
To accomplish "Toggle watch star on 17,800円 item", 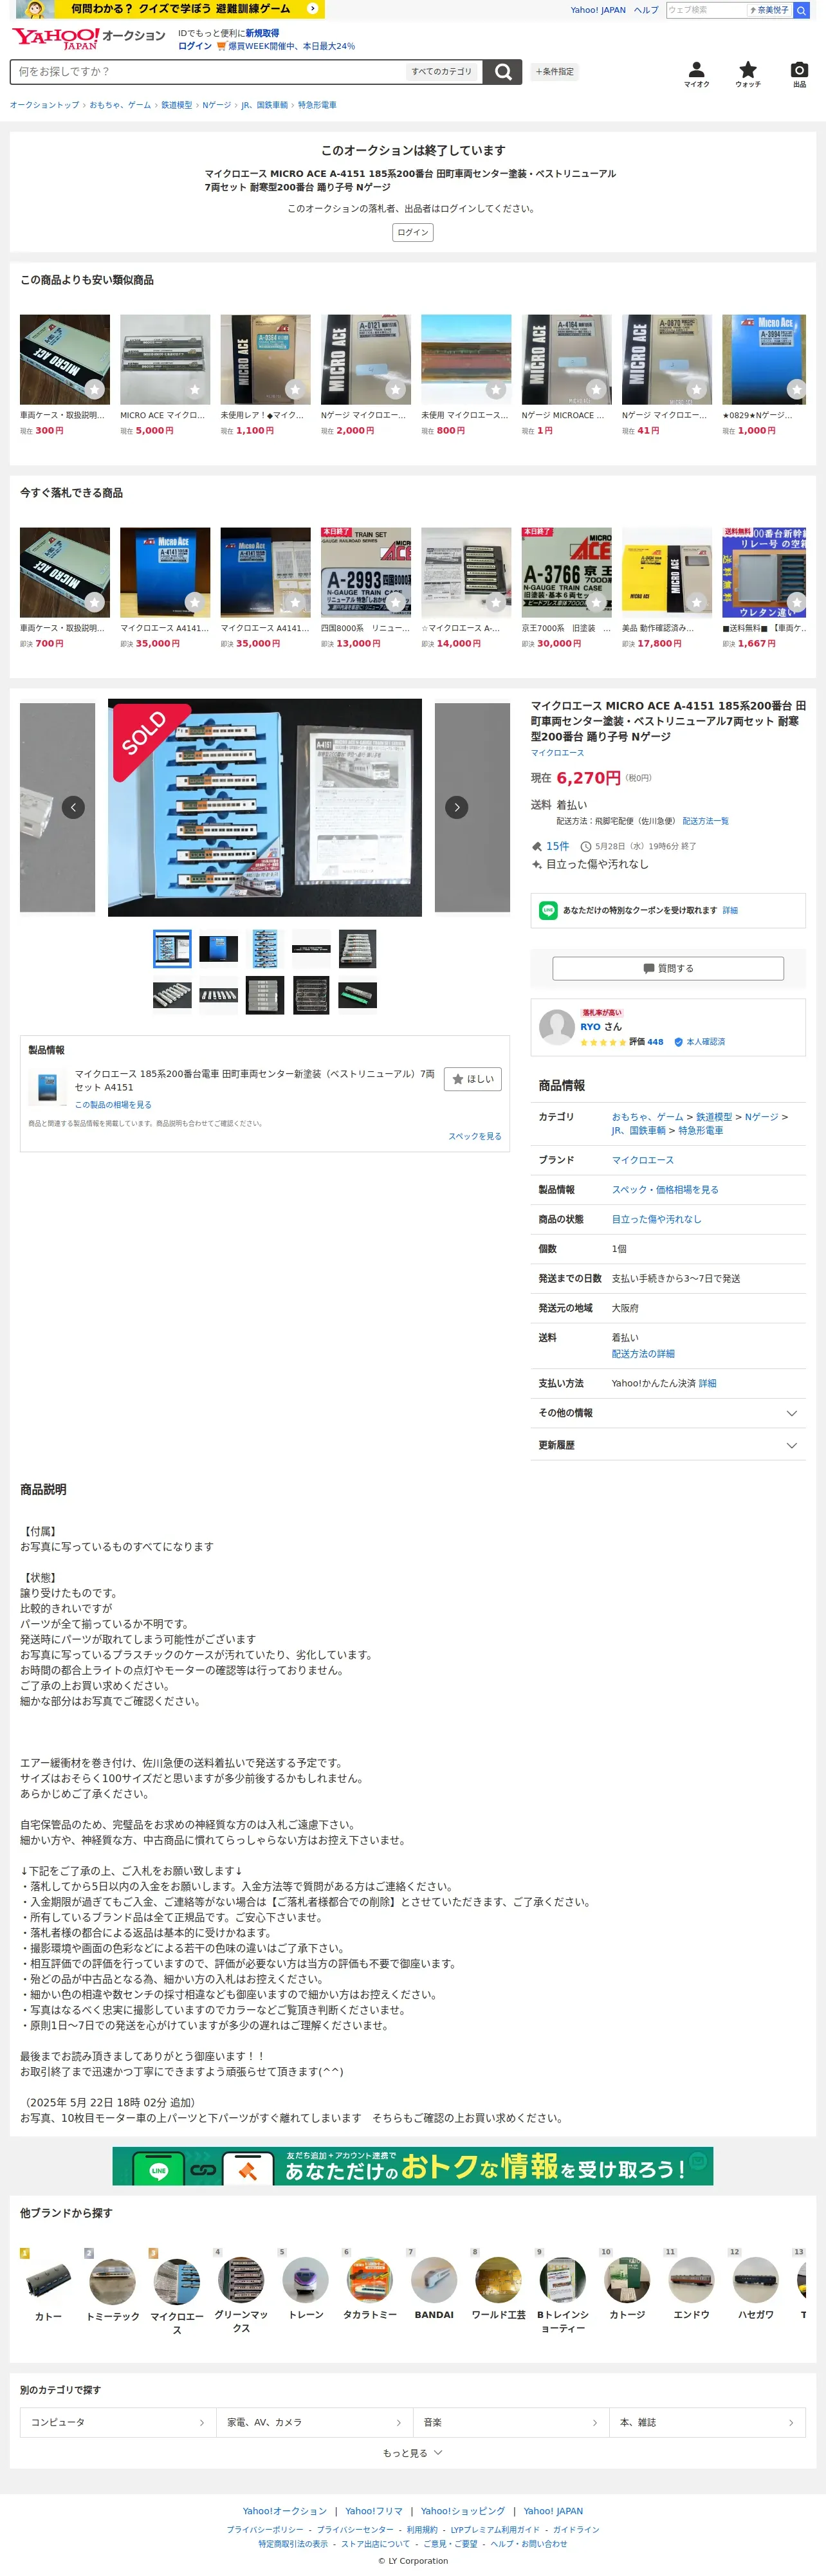I will point(696,602).
